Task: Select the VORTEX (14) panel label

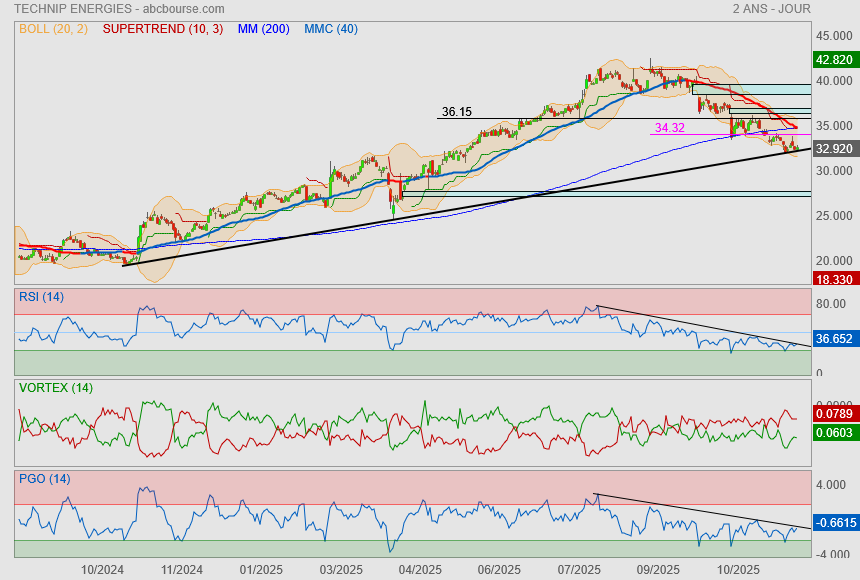Action: (55, 387)
